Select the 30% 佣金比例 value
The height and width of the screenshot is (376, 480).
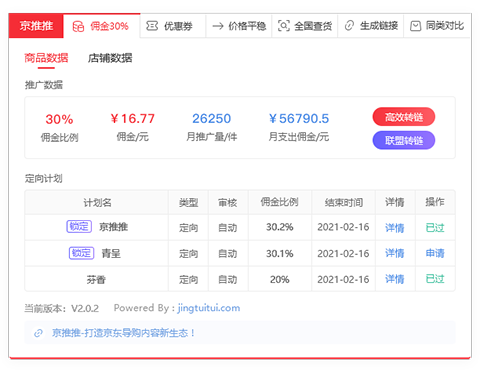(59, 119)
